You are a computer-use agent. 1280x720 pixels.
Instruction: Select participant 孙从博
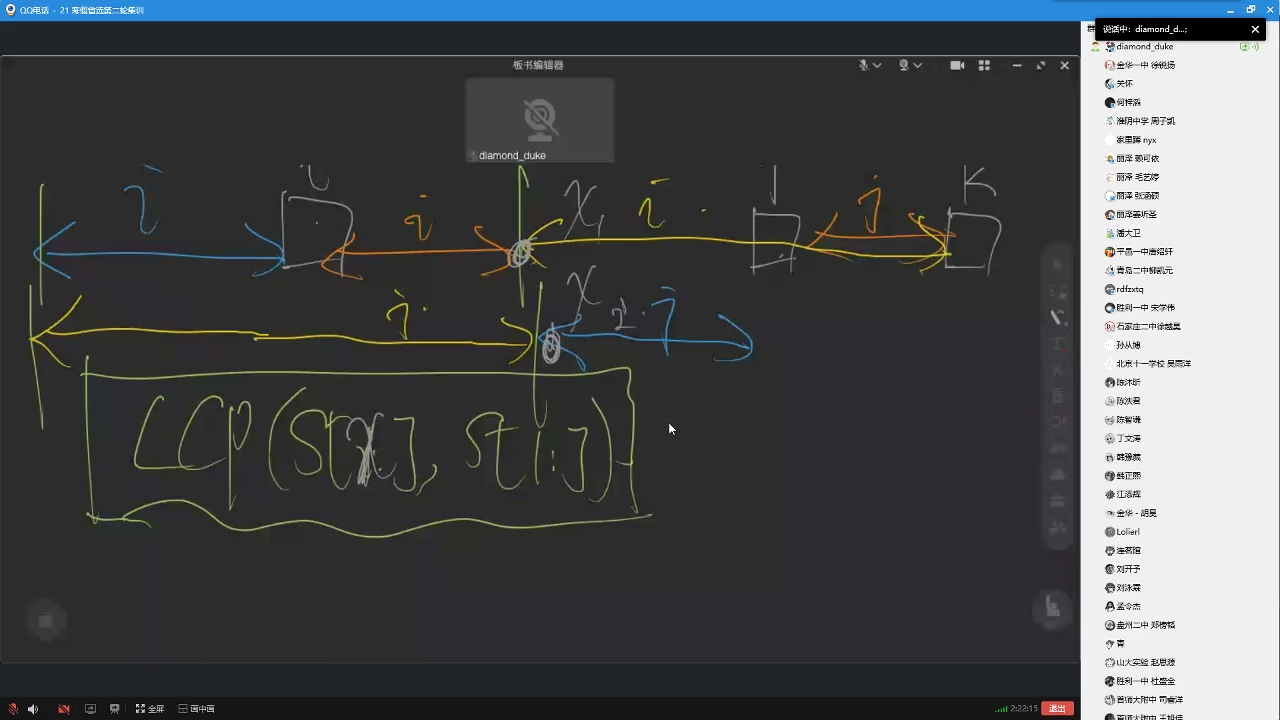click(x=1128, y=345)
